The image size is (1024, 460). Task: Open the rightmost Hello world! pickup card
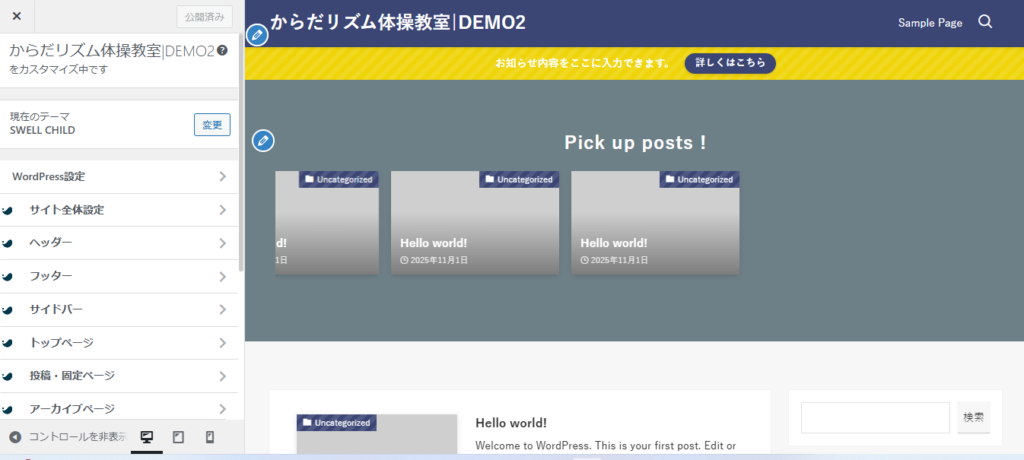coord(655,222)
